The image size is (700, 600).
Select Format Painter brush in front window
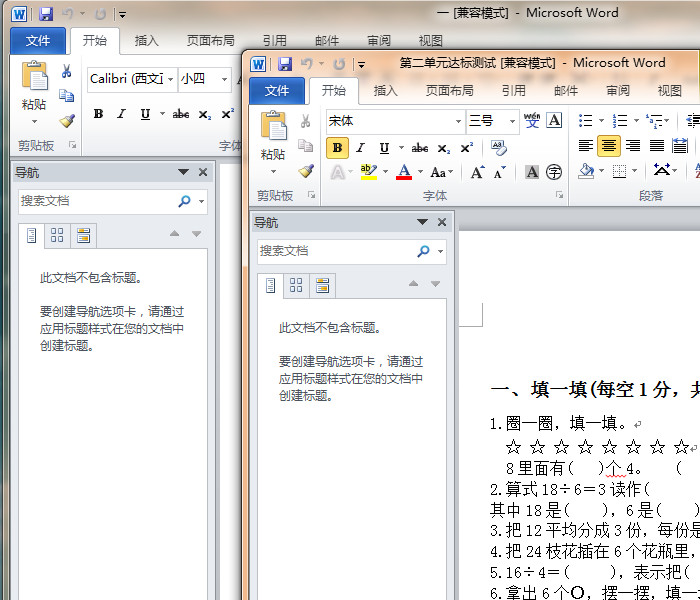click(x=306, y=171)
